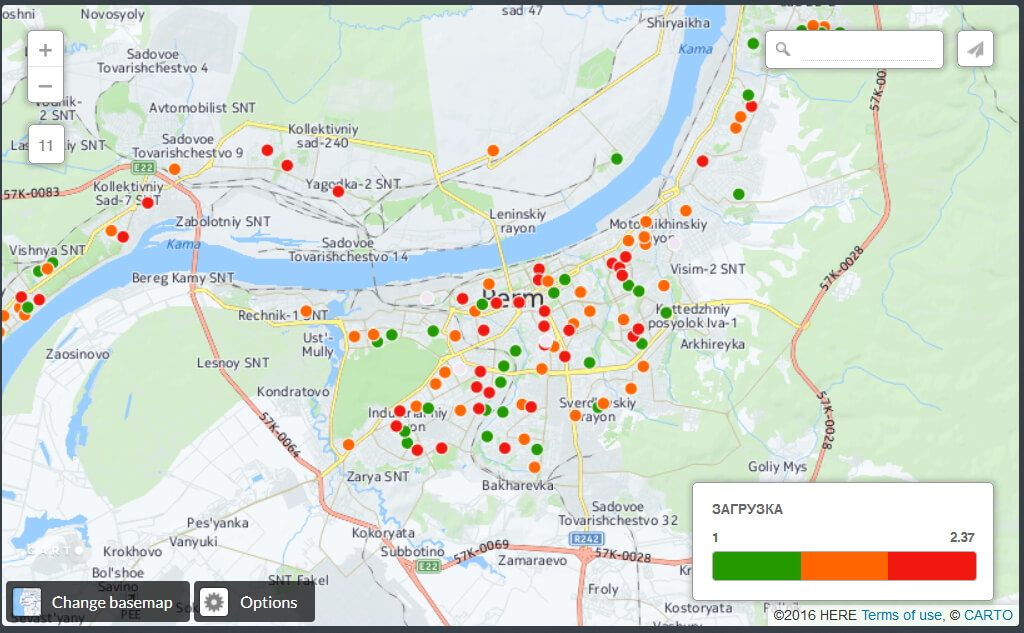Zoom in with the plus button
Screen dimensions: 1024x633
pyautogui.click(x=46, y=48)
